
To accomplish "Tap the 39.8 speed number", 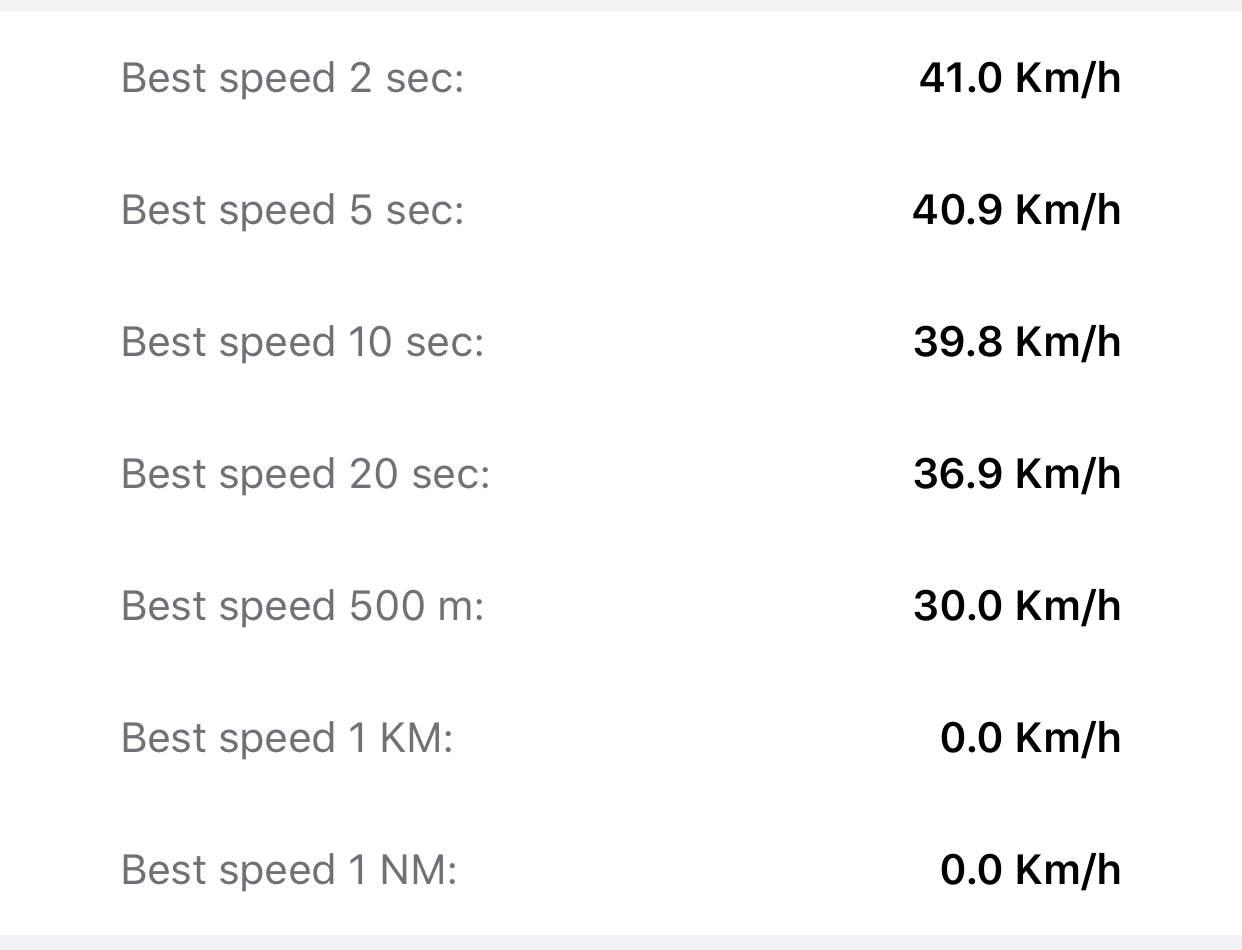I will tap(957, 342).
